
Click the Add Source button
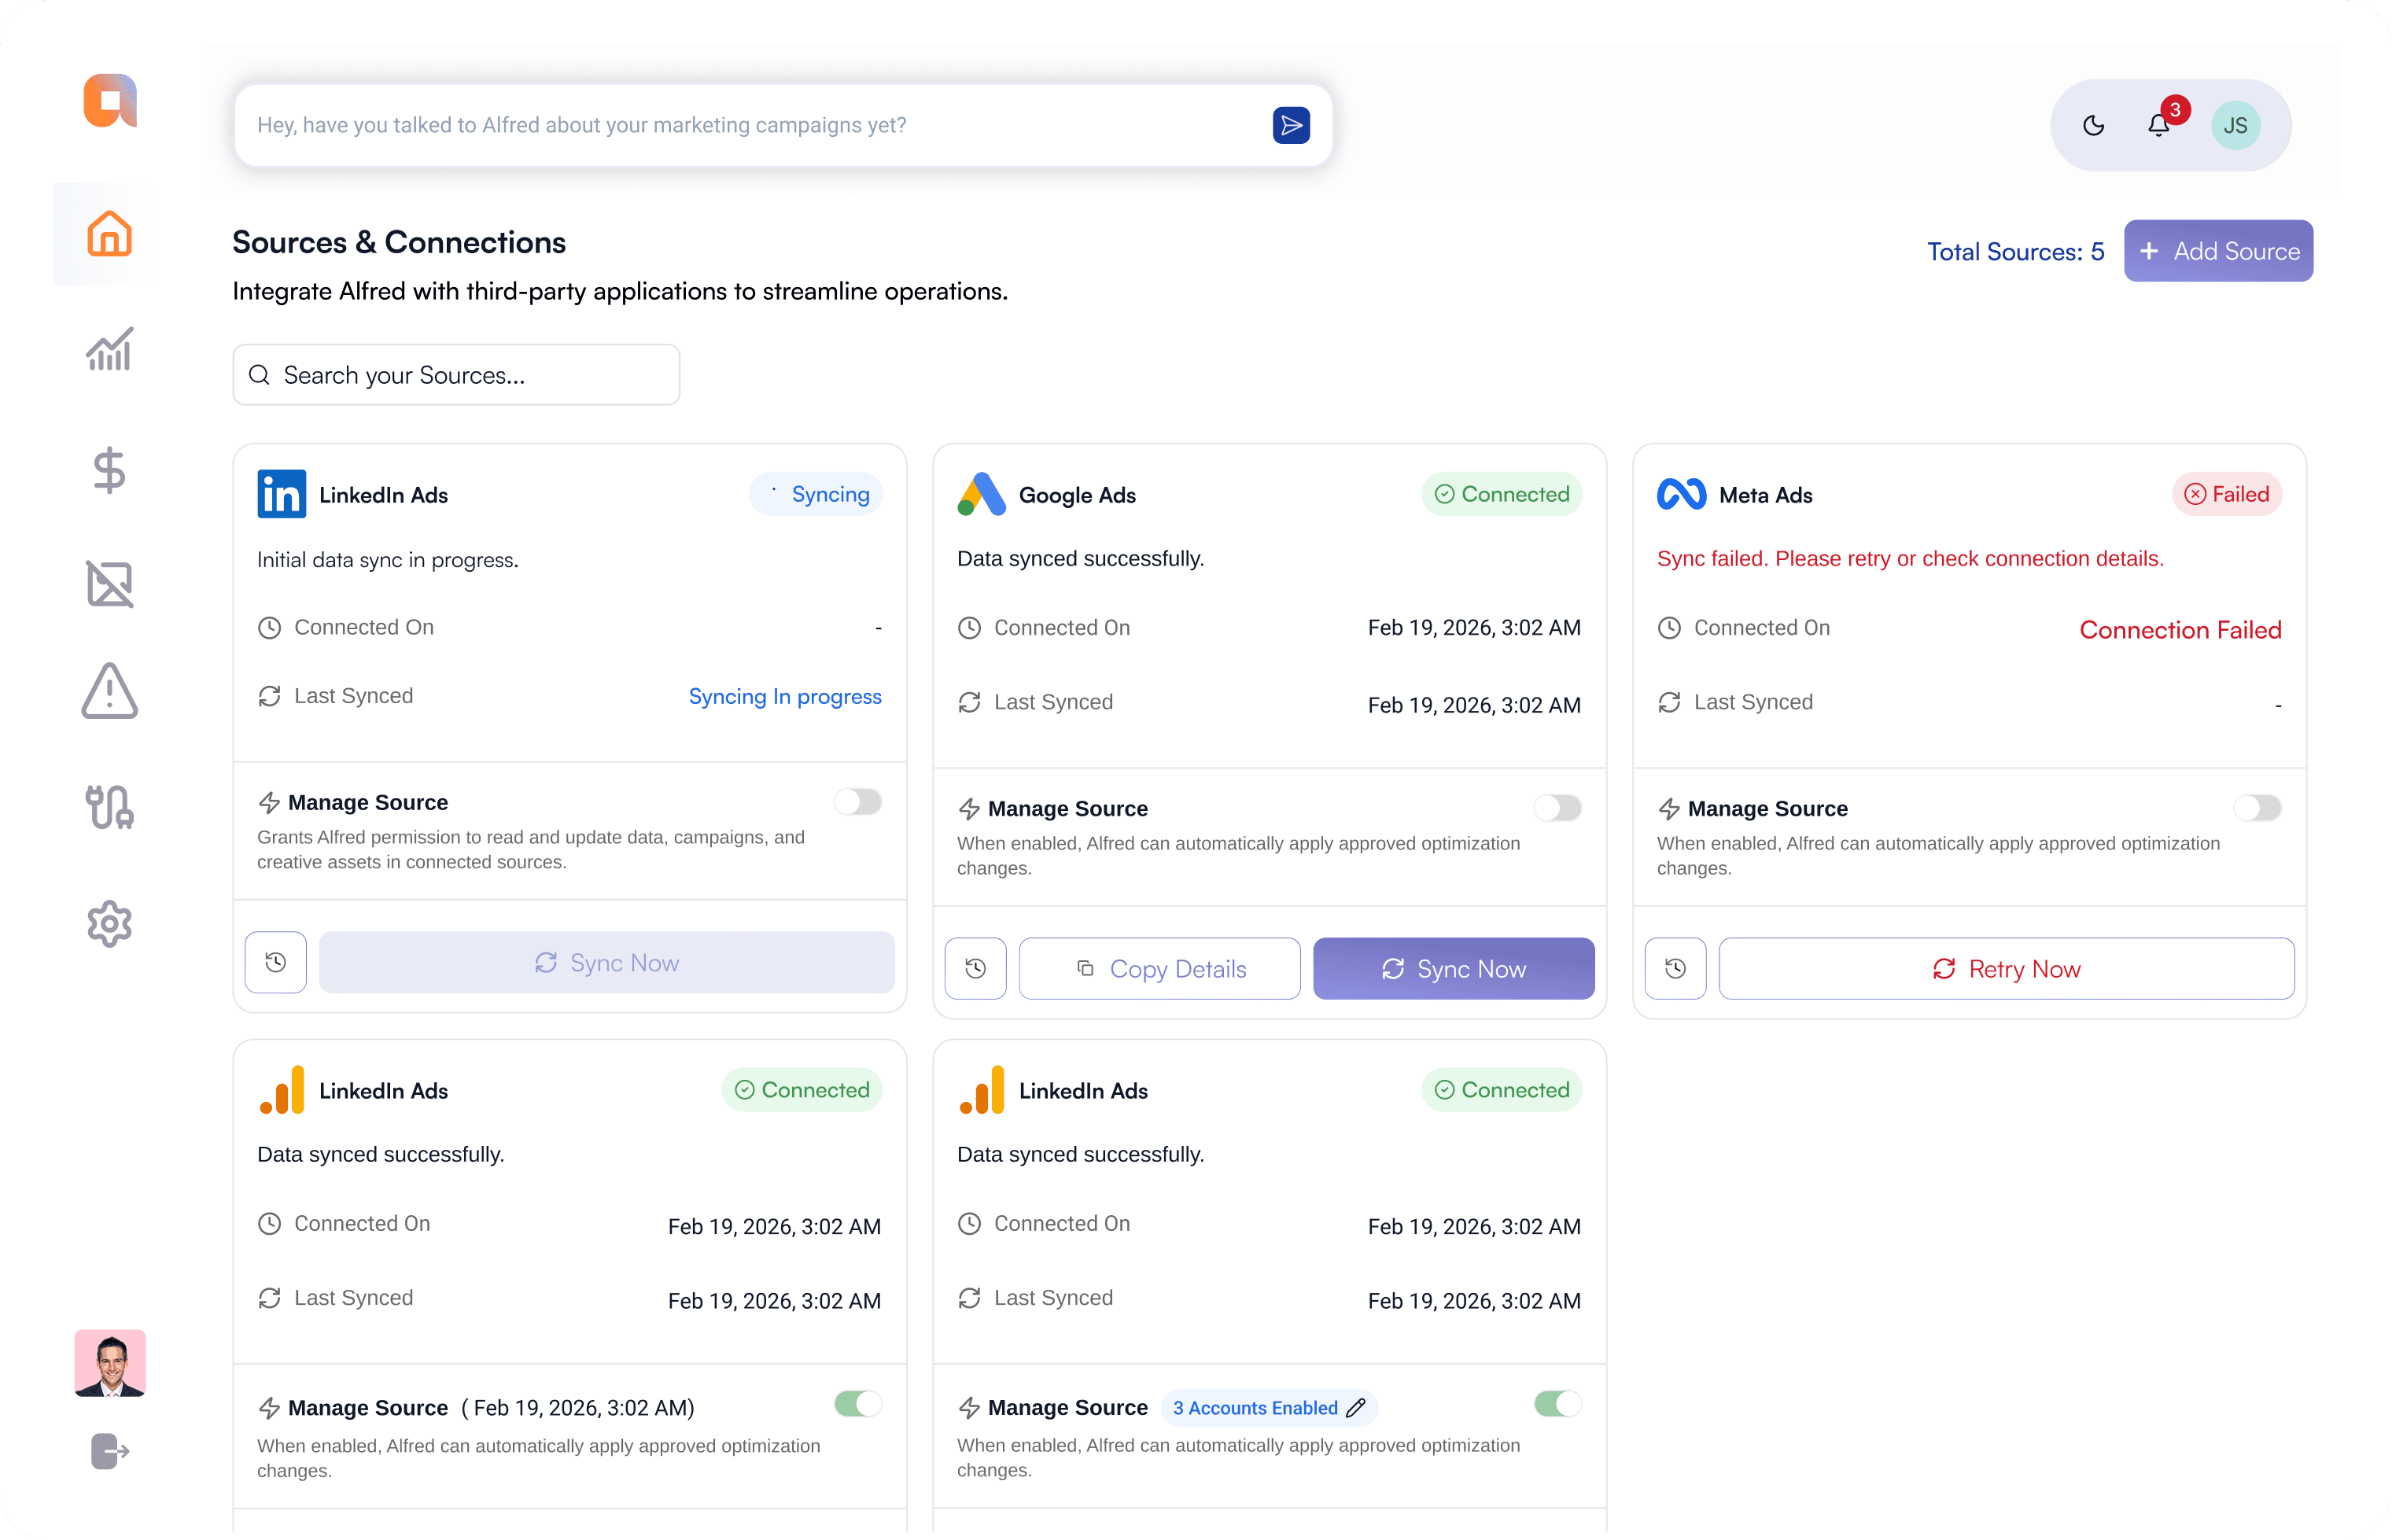[2217, 251]
